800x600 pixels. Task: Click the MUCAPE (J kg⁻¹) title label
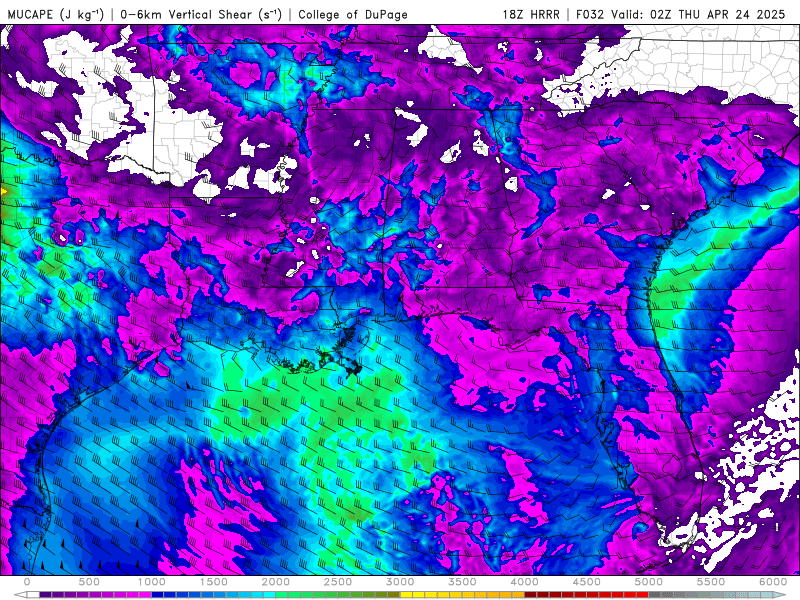(56, 14)
